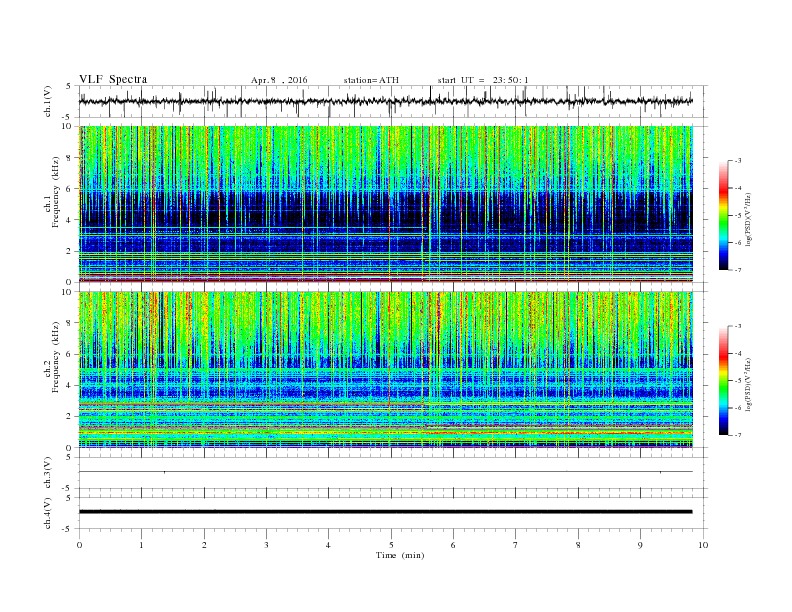The width and height of the screenshot is (792, 612).
Task: Select the "ch.1(V)" axis label
Action: (x=47, y=101)
